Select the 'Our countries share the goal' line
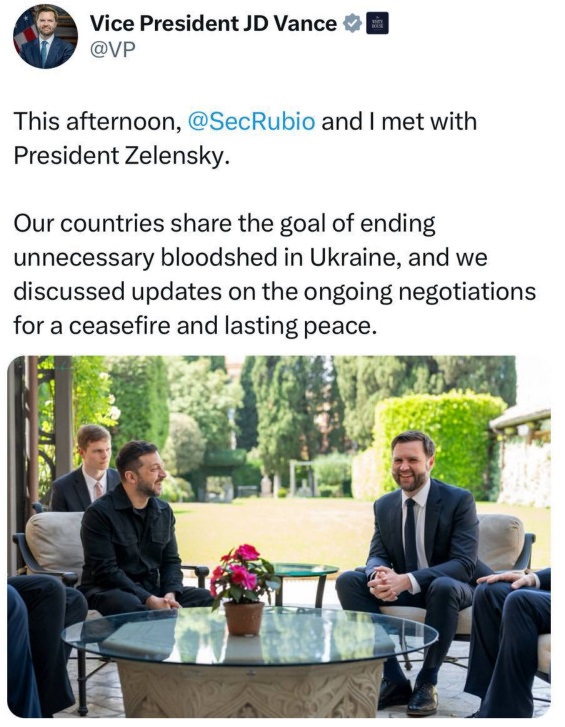The image size is (565, 727). pyautogui.click(x=224, y=224)
